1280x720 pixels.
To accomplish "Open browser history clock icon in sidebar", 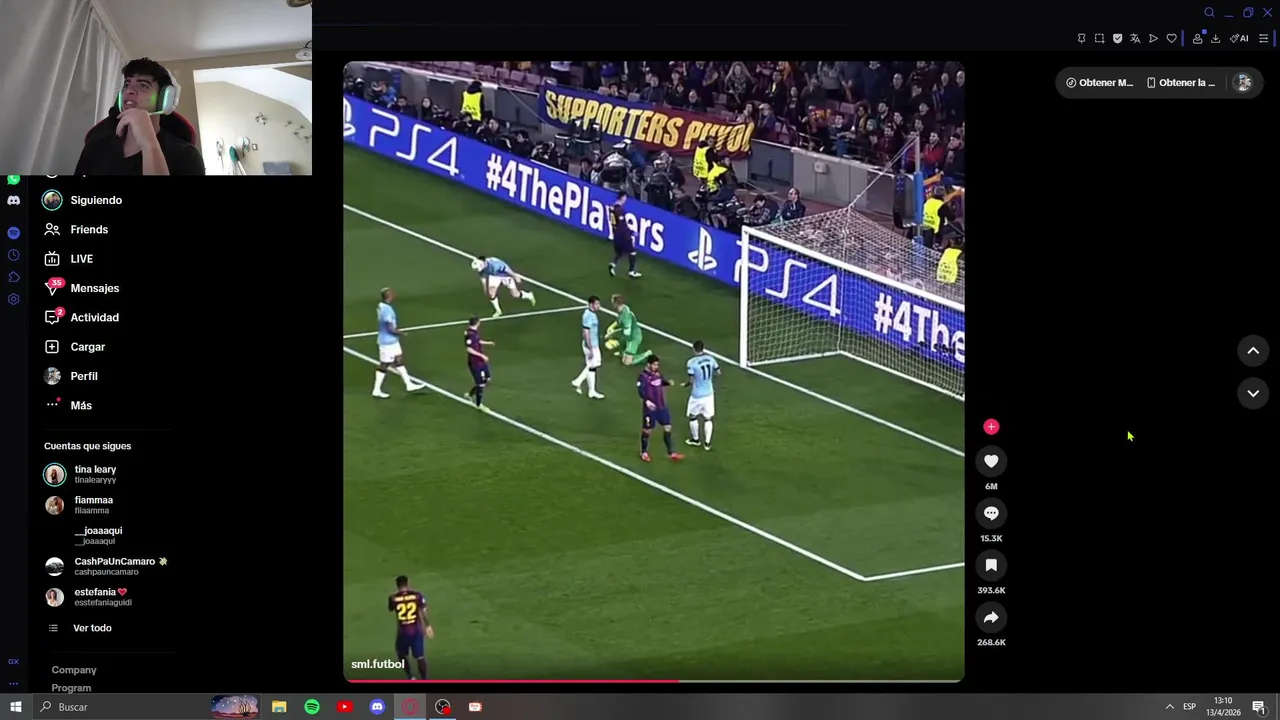I will [13, 255].
